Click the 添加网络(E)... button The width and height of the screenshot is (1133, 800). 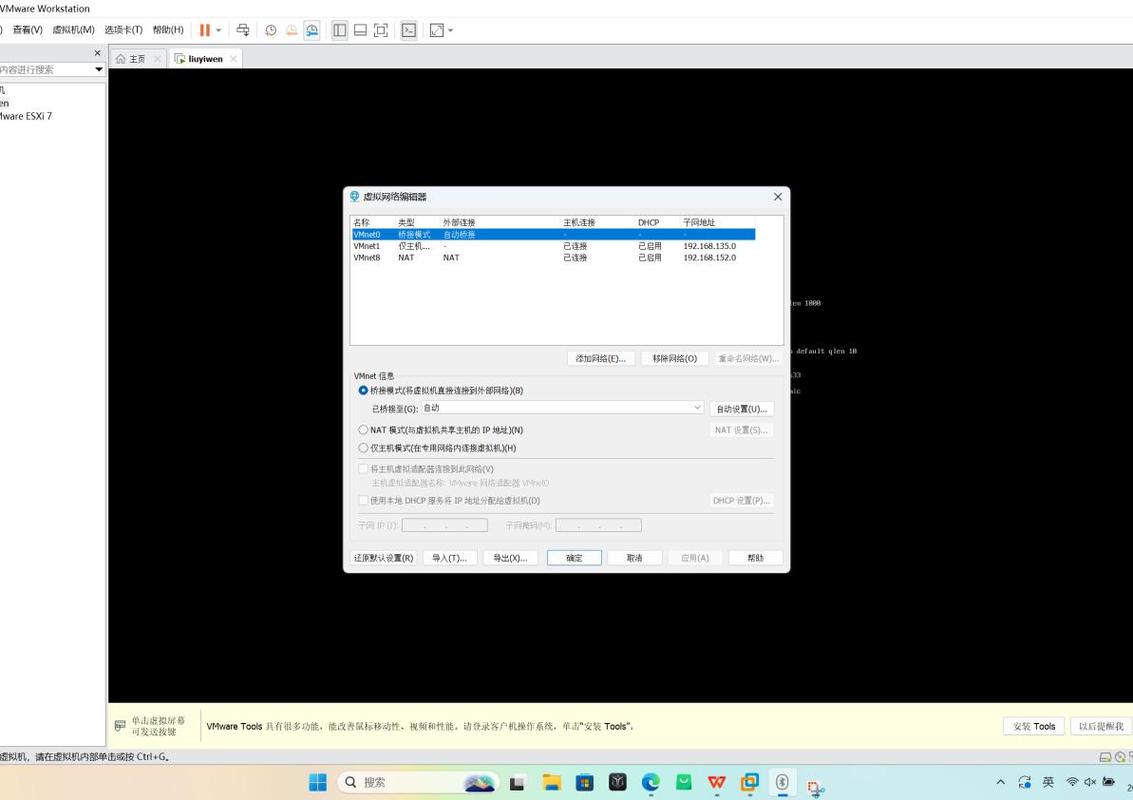coord(600,358)
